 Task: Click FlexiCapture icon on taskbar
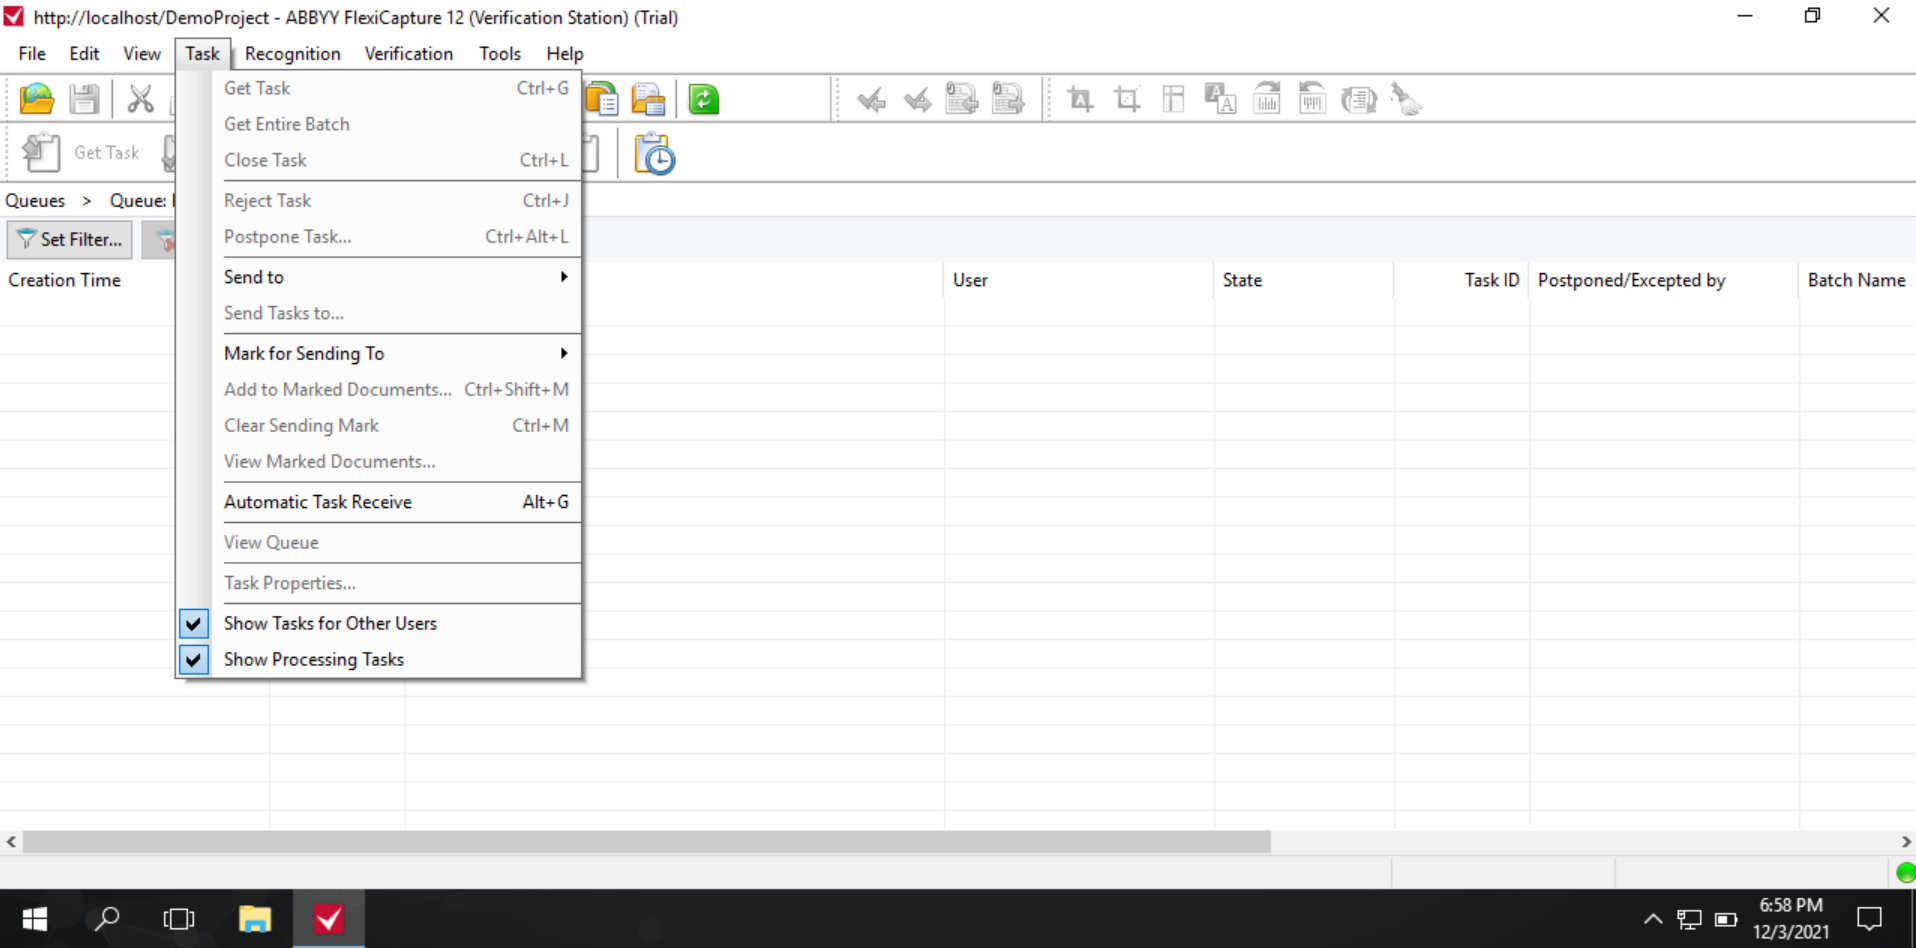coord(328,919)
